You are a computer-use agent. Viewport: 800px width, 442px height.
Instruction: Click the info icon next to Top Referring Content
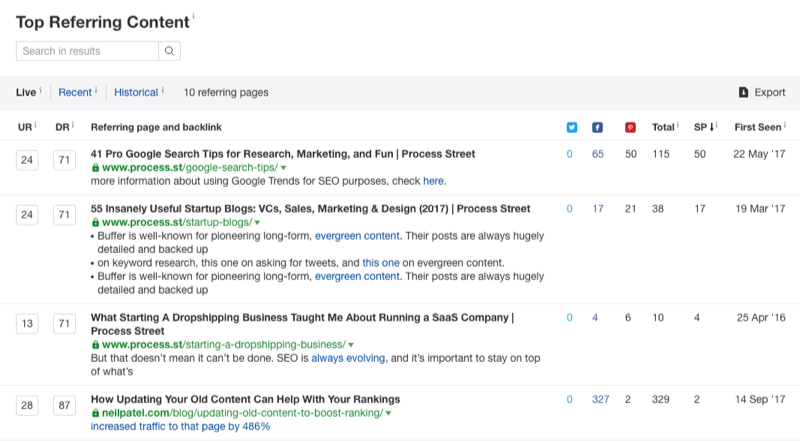tap(193, 16)
